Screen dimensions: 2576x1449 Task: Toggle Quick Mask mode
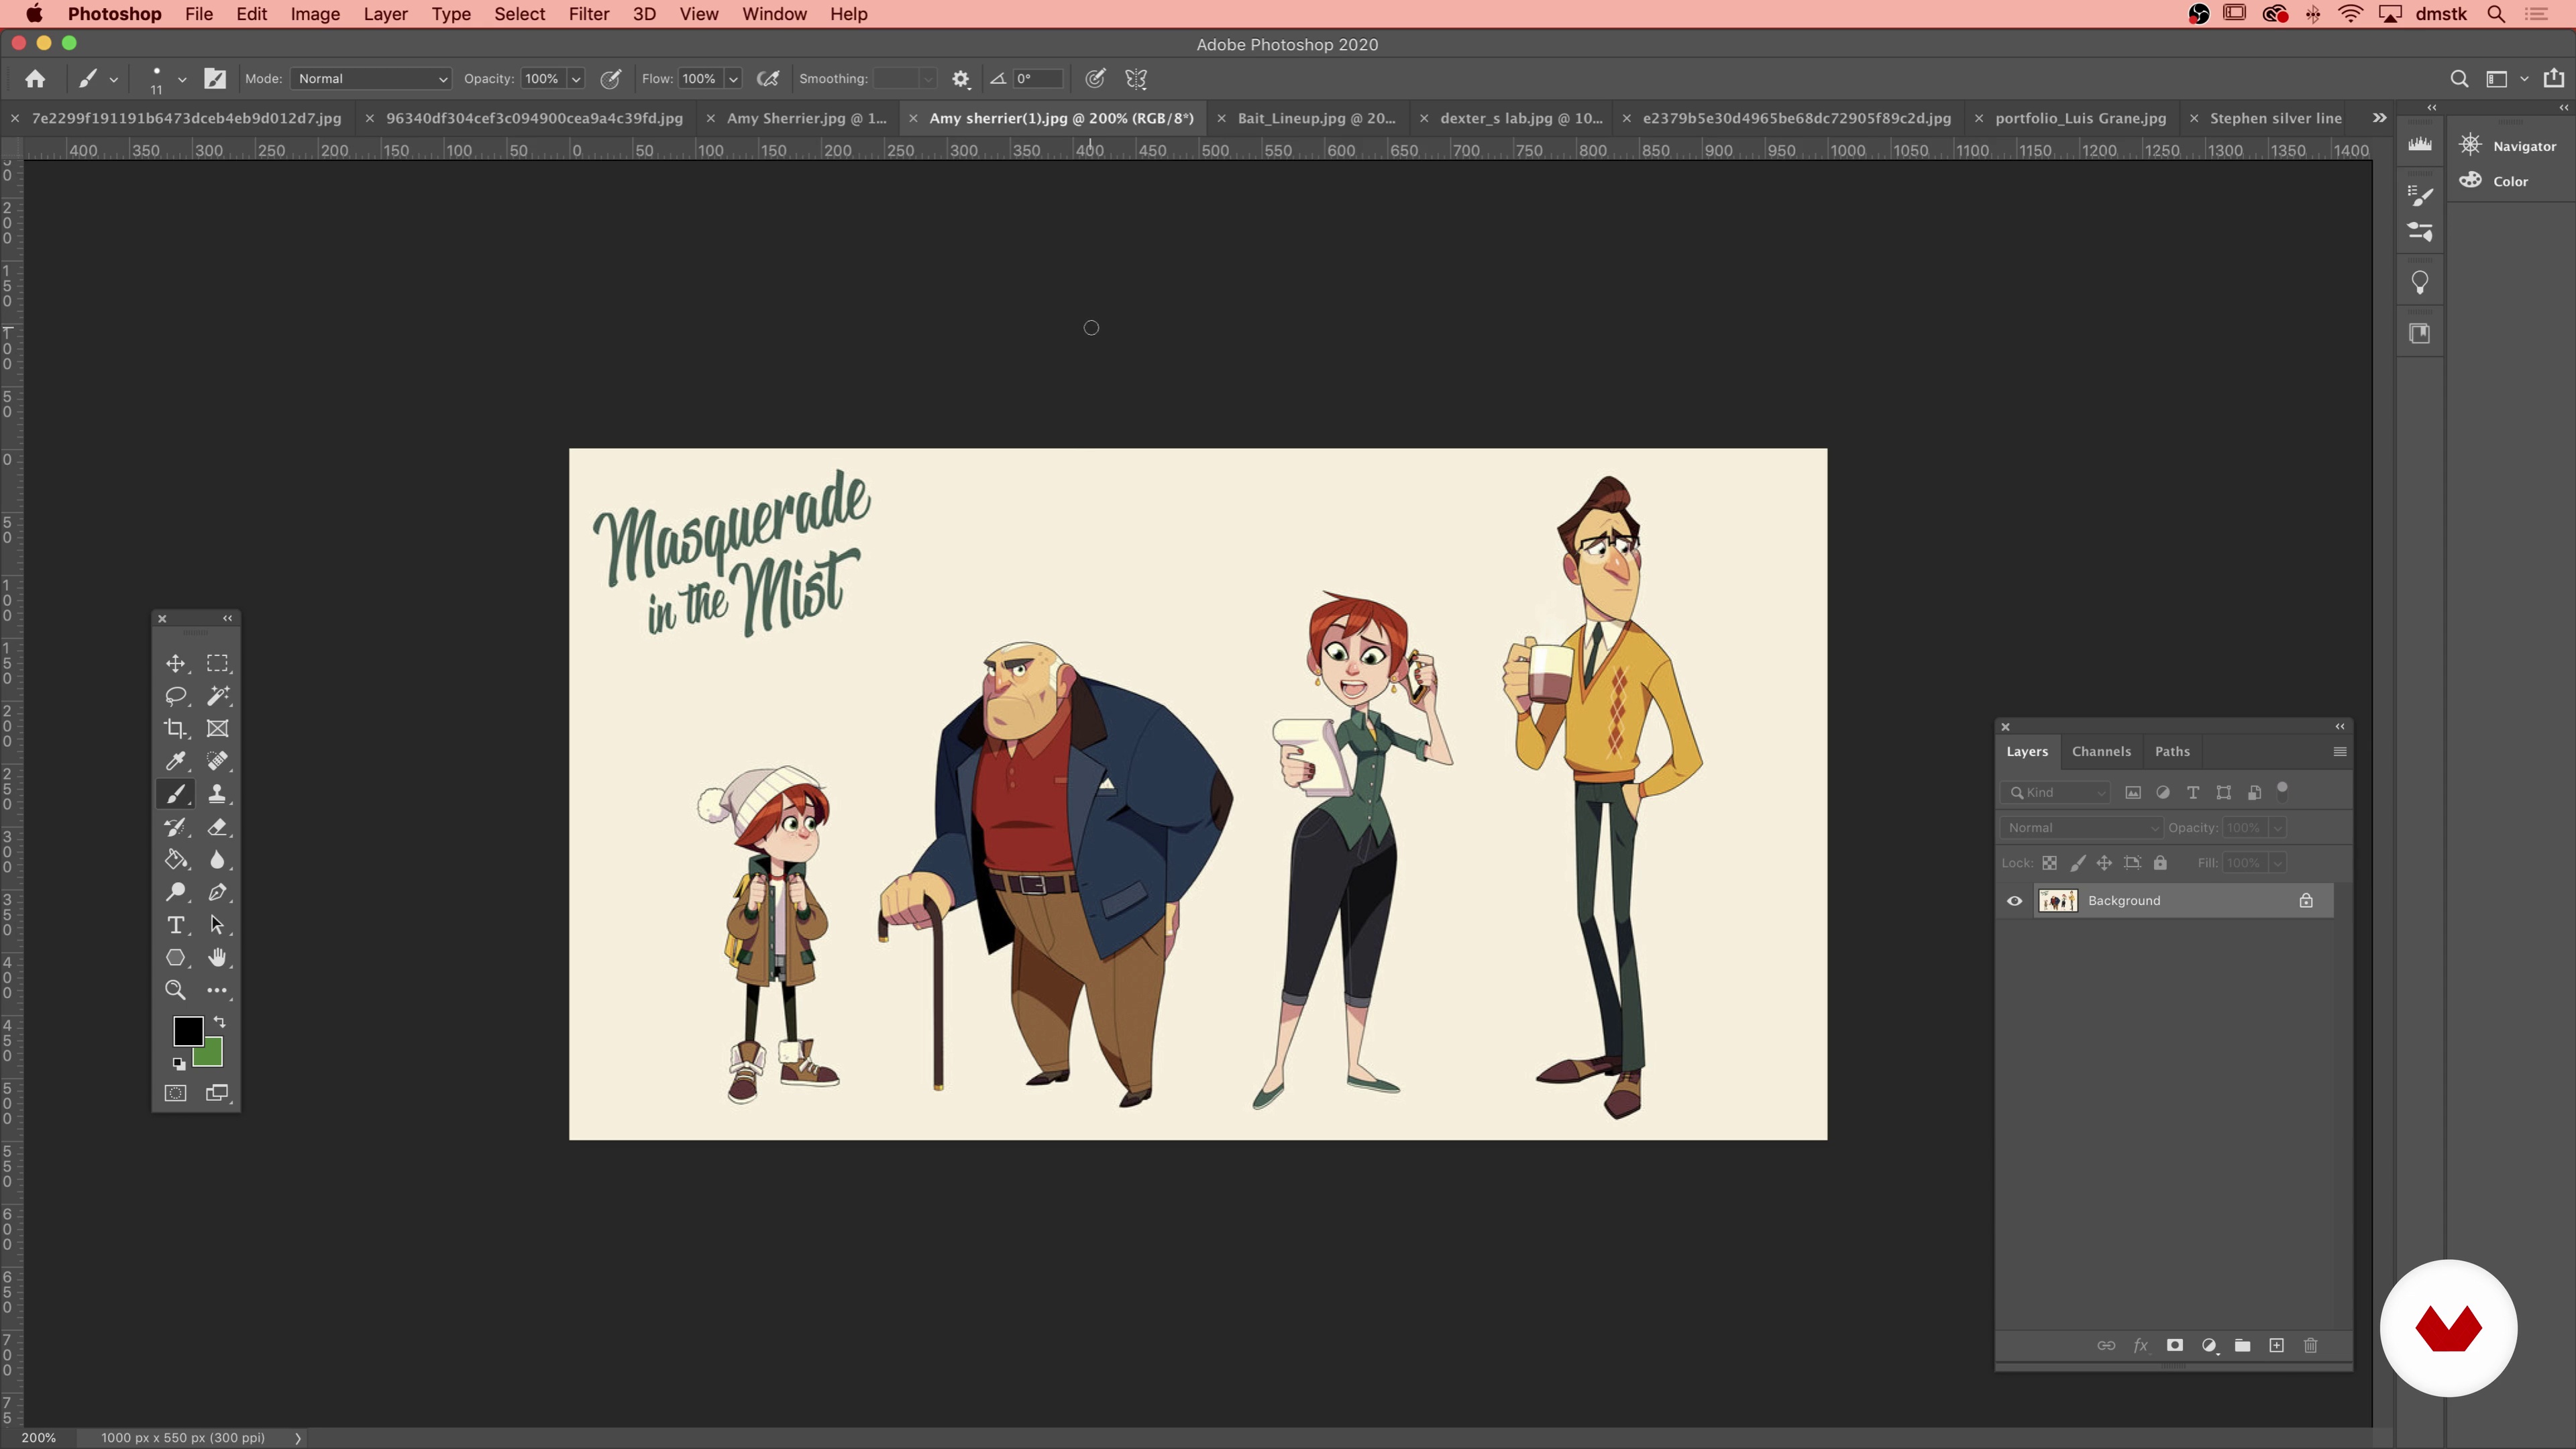click(x=175, y=1093)
